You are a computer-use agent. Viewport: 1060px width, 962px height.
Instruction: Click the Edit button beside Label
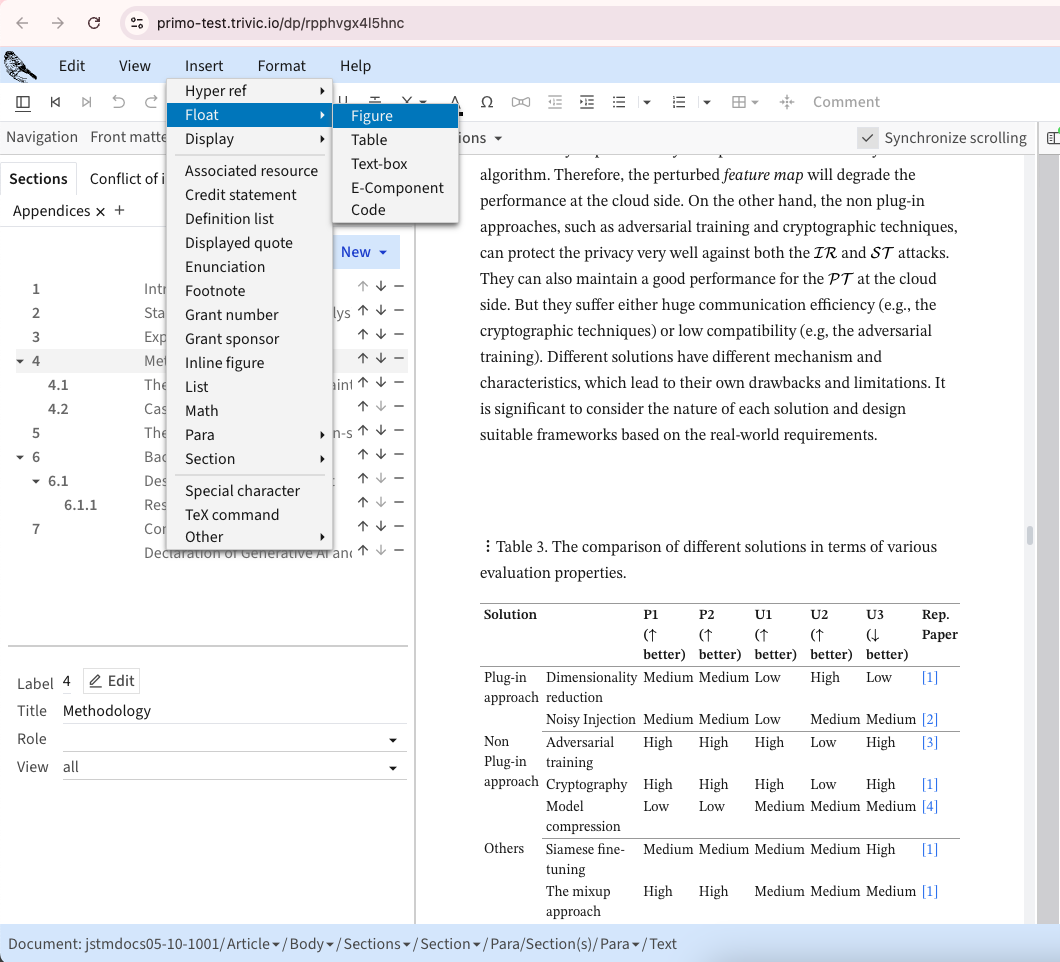click(111, 681)
